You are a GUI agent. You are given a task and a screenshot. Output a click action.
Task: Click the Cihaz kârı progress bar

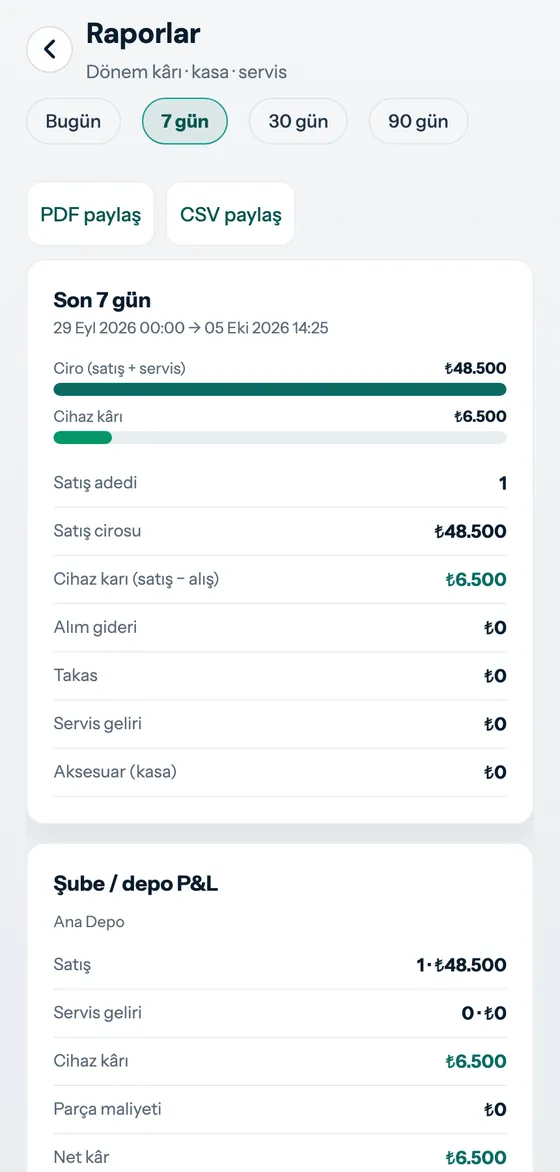[x=280, y=437]
